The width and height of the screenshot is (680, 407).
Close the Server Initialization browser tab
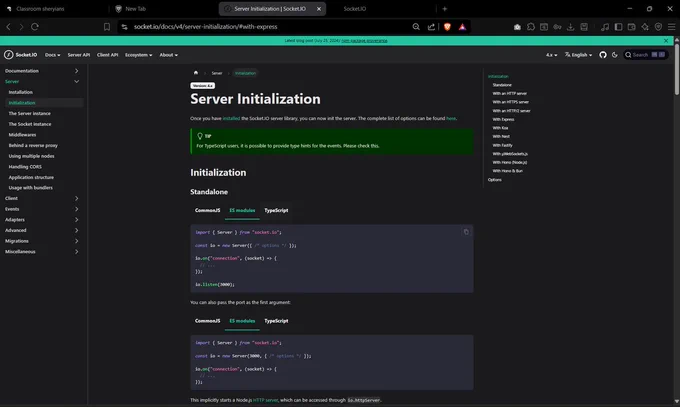[319, 9]
